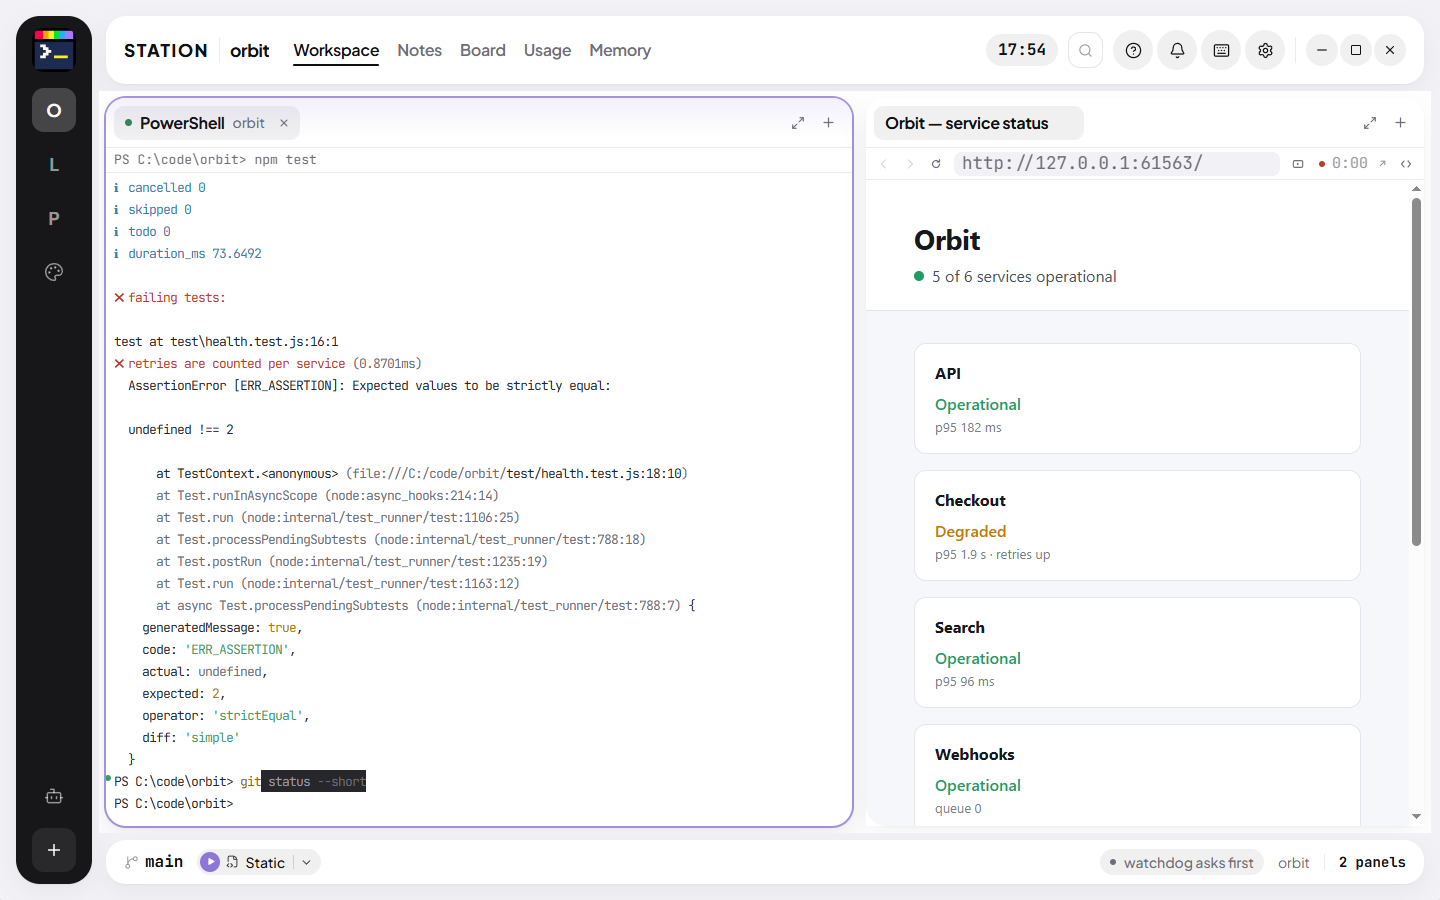Expand the Orbit service status panel
This screenshot has width=1440, height=900.
pos(1370,123)
